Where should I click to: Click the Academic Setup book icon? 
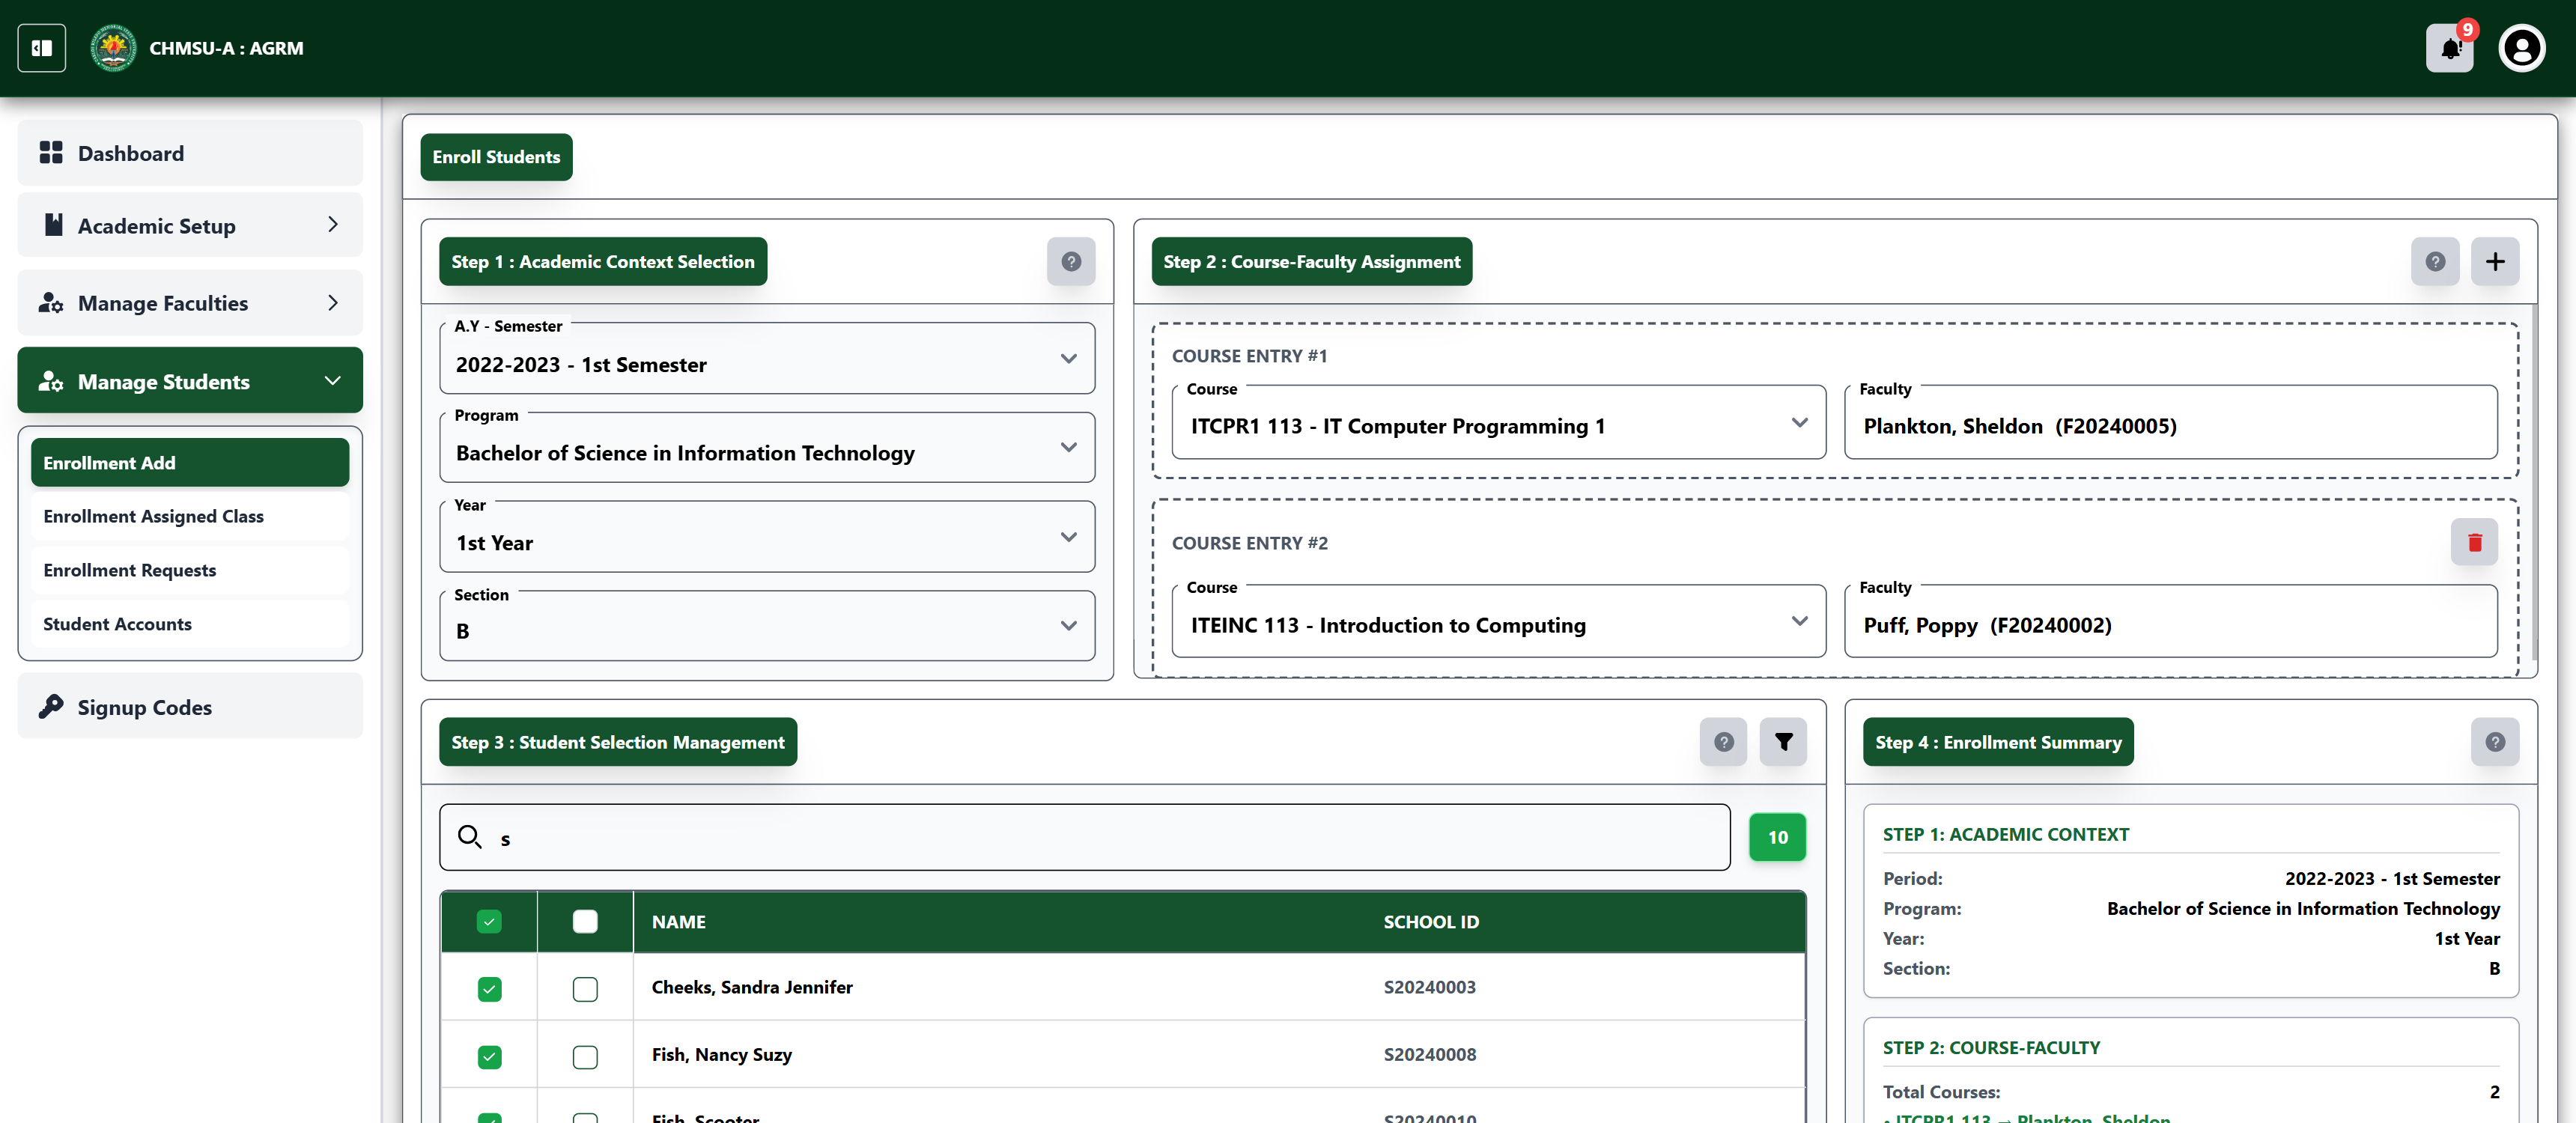[53, 225]
